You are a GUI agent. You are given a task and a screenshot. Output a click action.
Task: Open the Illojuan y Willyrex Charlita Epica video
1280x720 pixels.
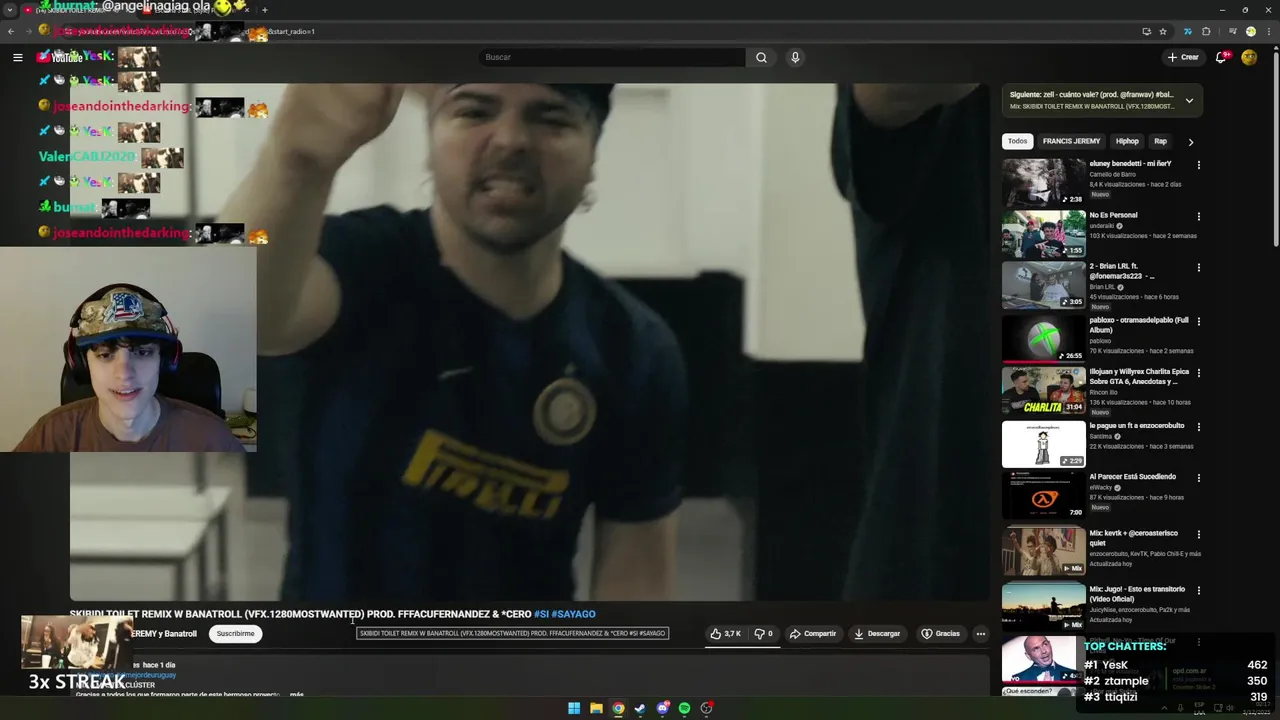coord(1043,390)
